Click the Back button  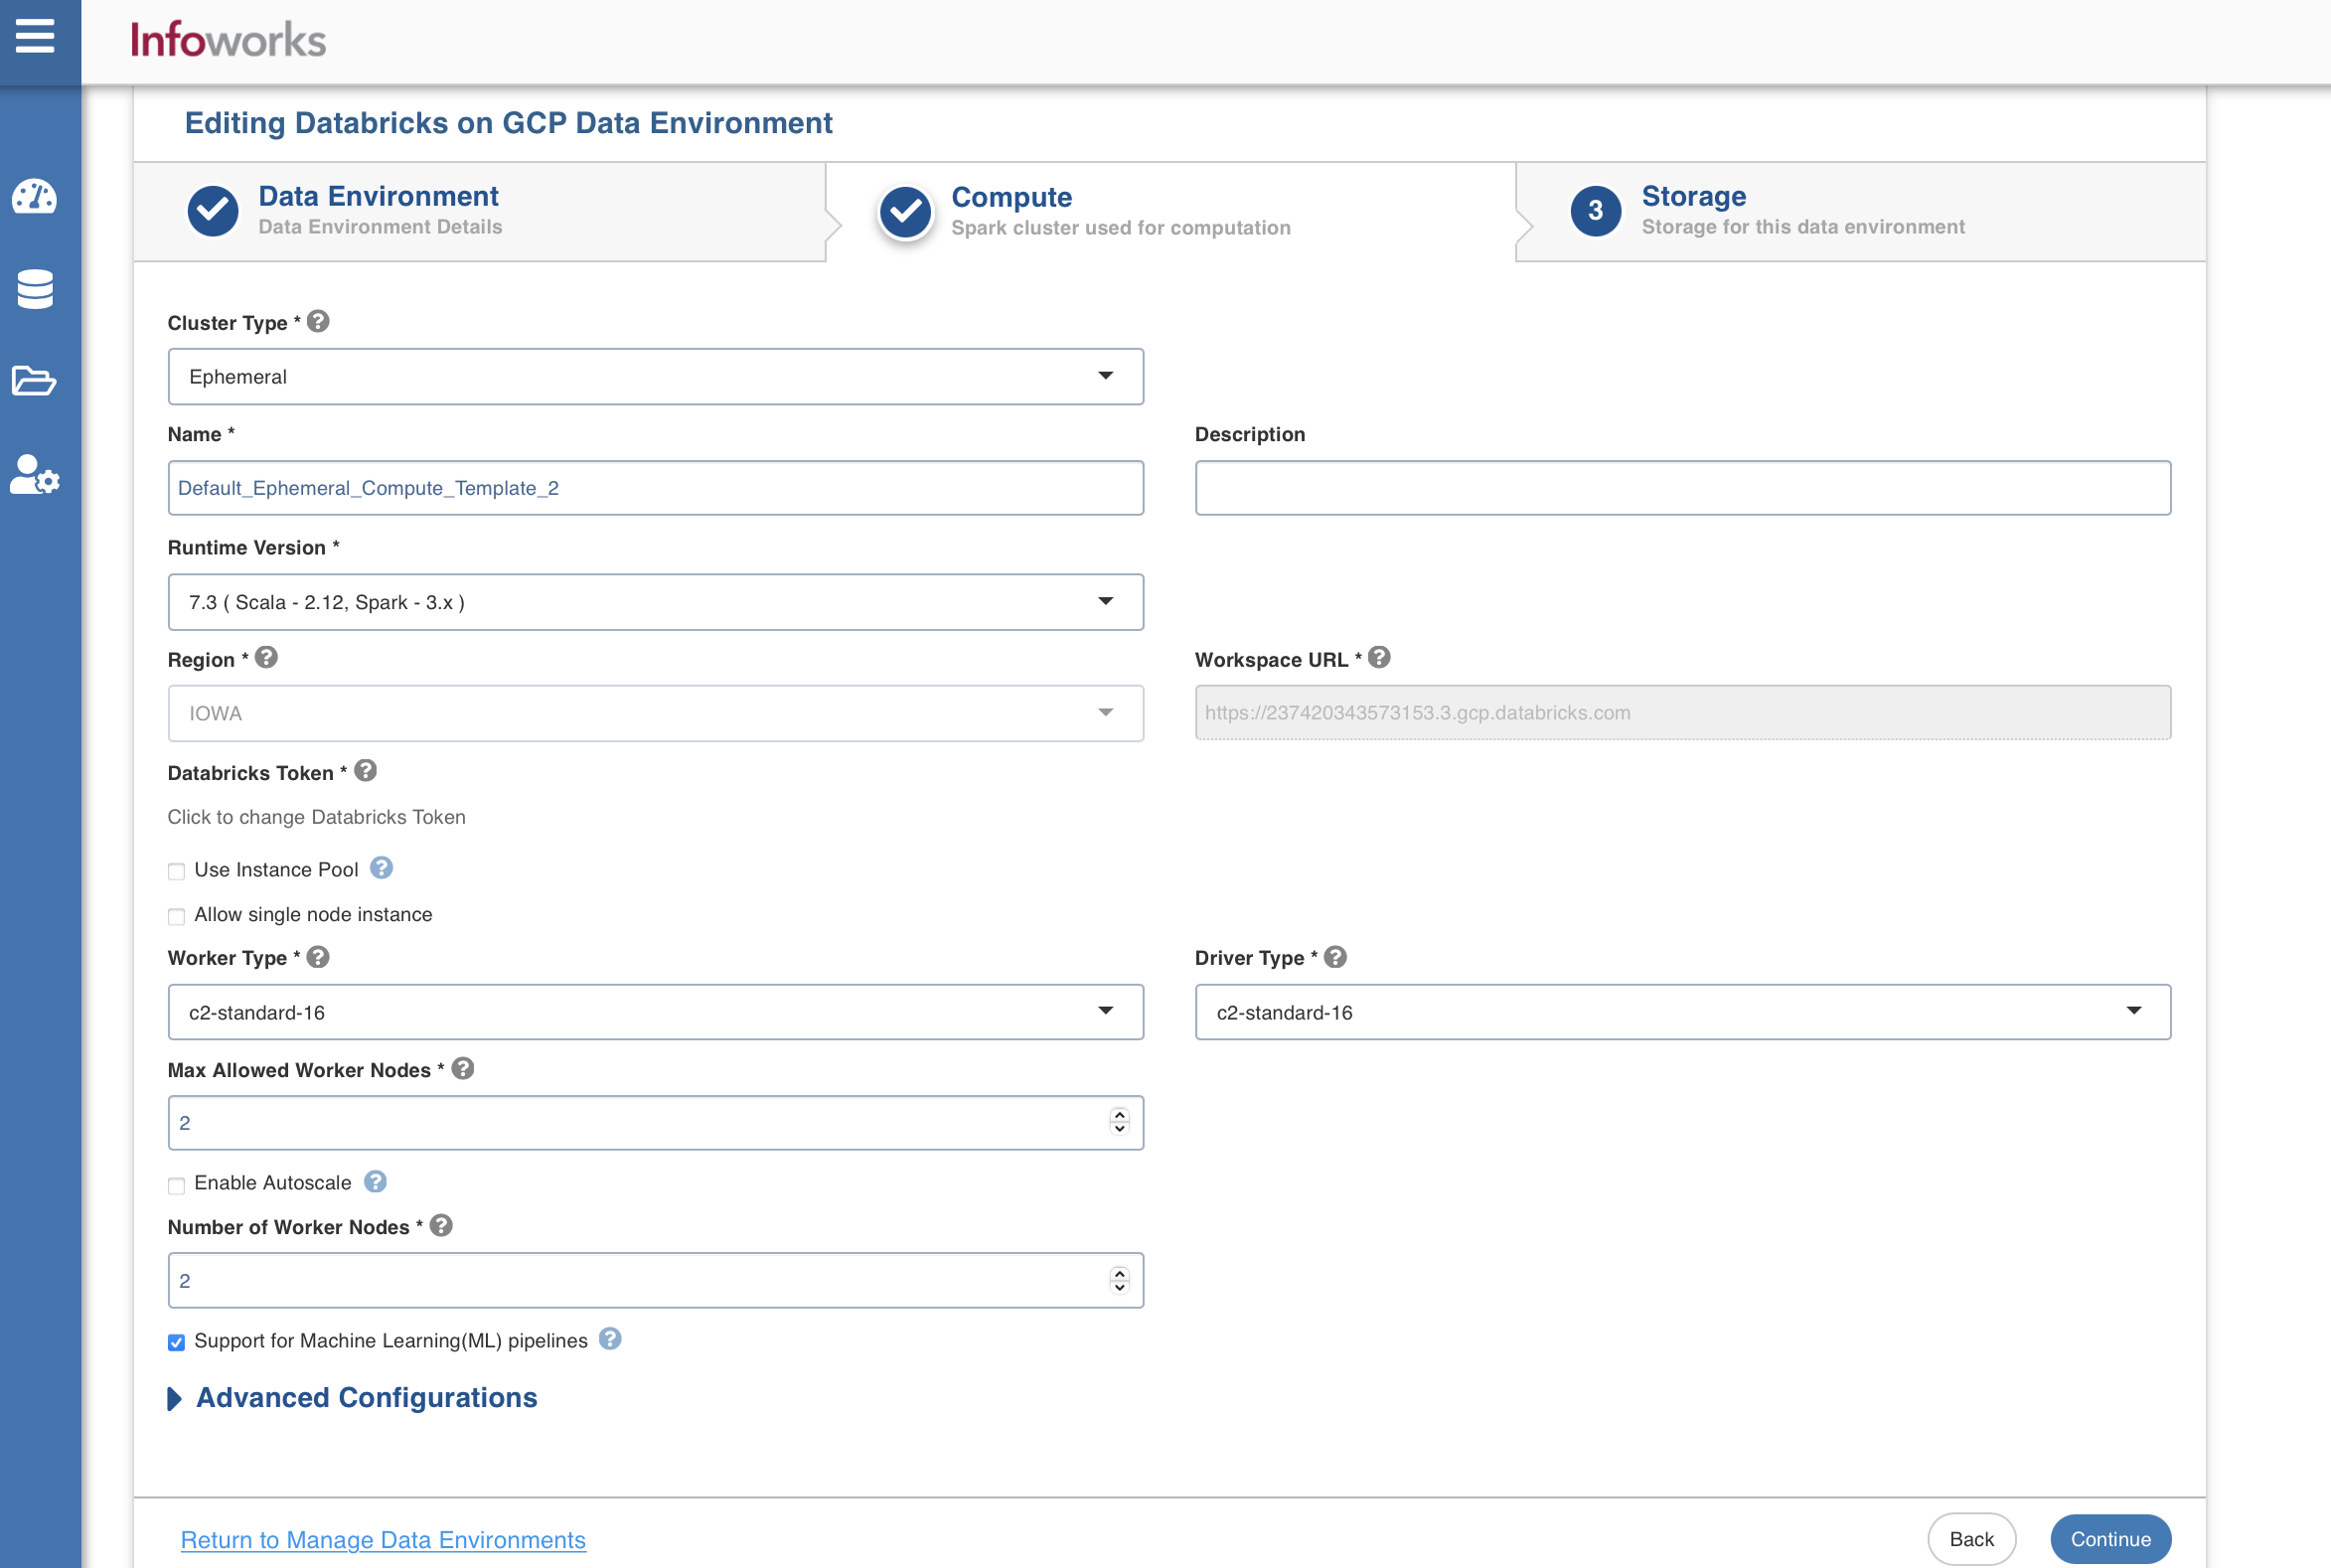pyautogui.click(x=1972, y=1539)
